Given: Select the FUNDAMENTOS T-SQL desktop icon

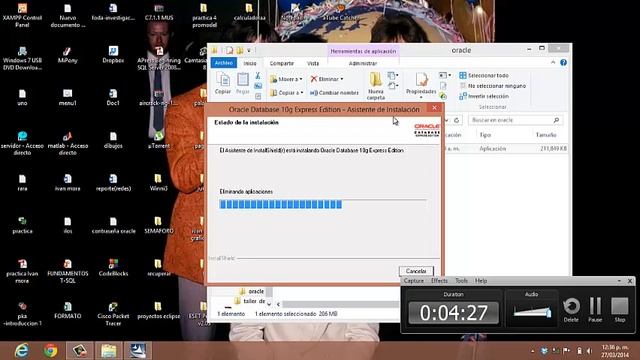Looking at the screenshot, I should (67, 271).
